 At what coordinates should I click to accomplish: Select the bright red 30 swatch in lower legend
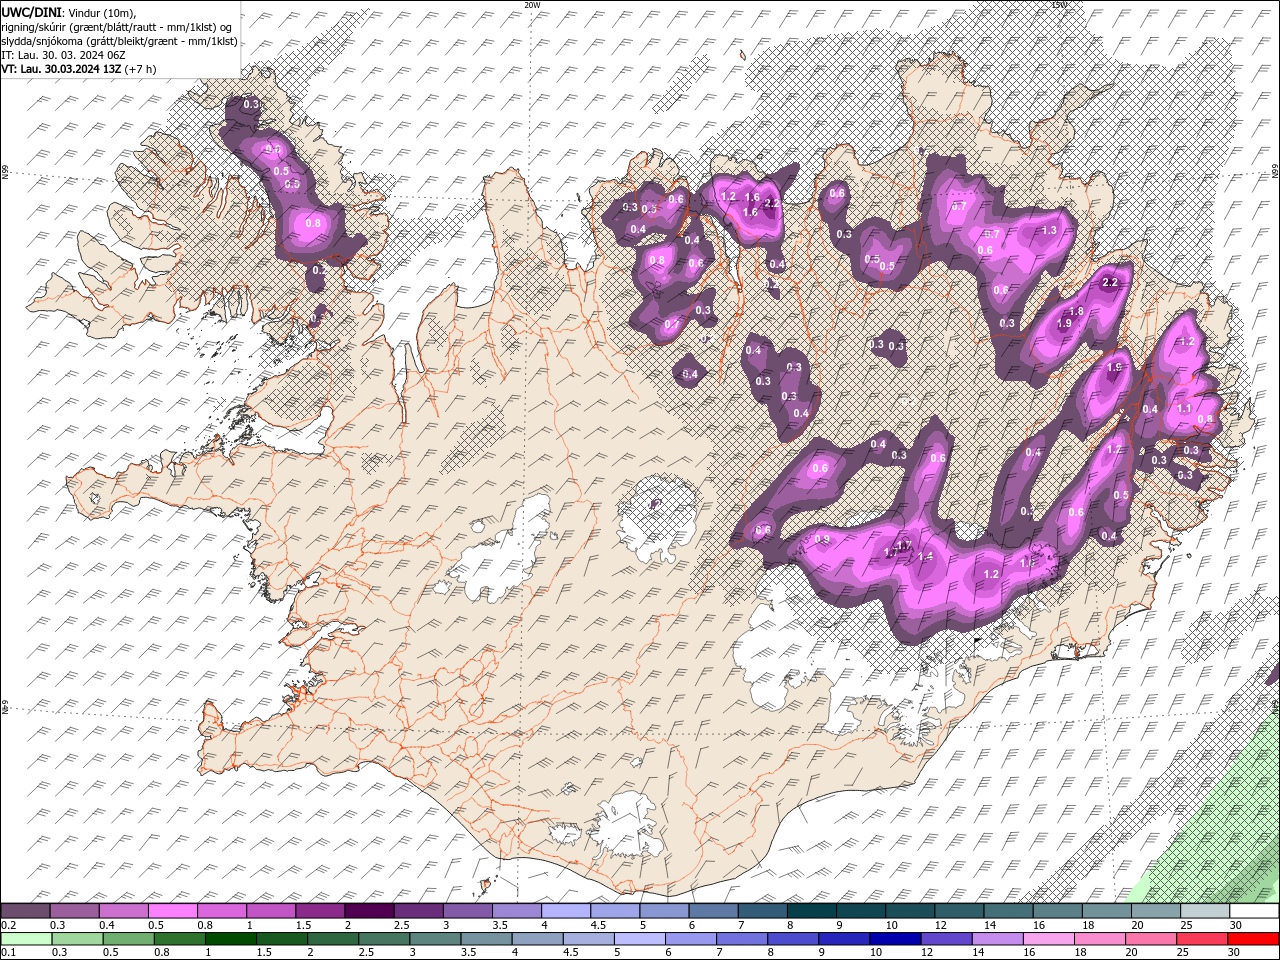tap(1253, 939)
